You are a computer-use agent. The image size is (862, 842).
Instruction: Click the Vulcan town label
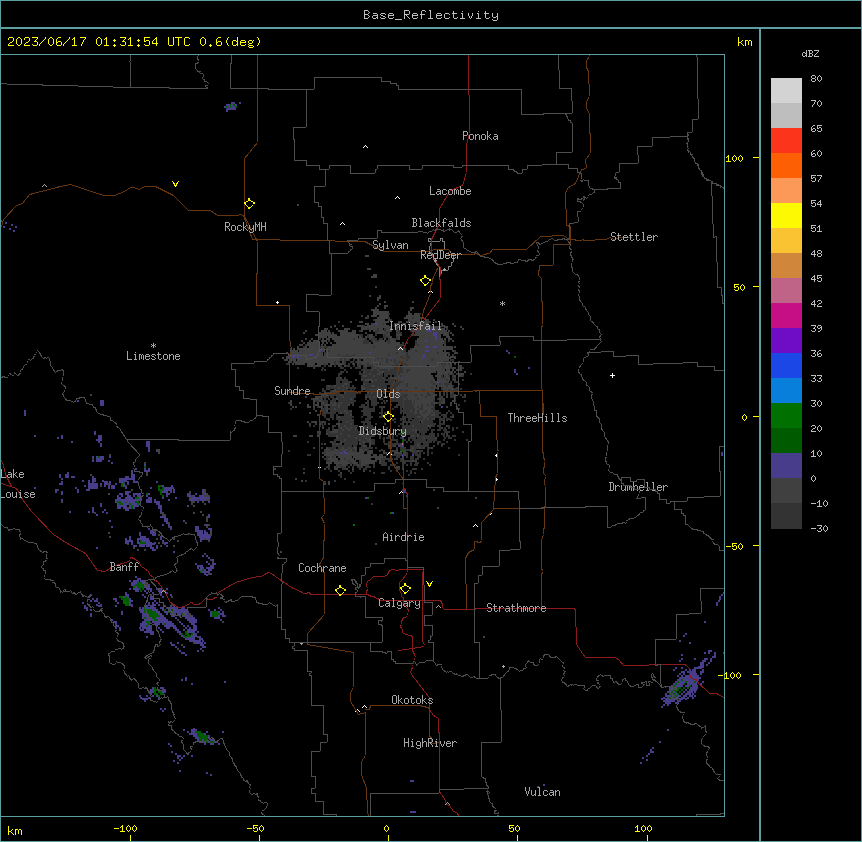pyautogui.click(x=543, y=792)
